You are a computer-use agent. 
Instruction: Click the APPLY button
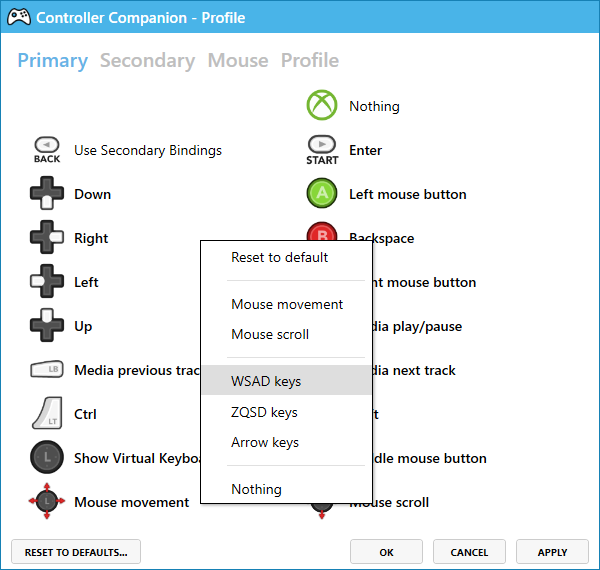coord(553,552)
